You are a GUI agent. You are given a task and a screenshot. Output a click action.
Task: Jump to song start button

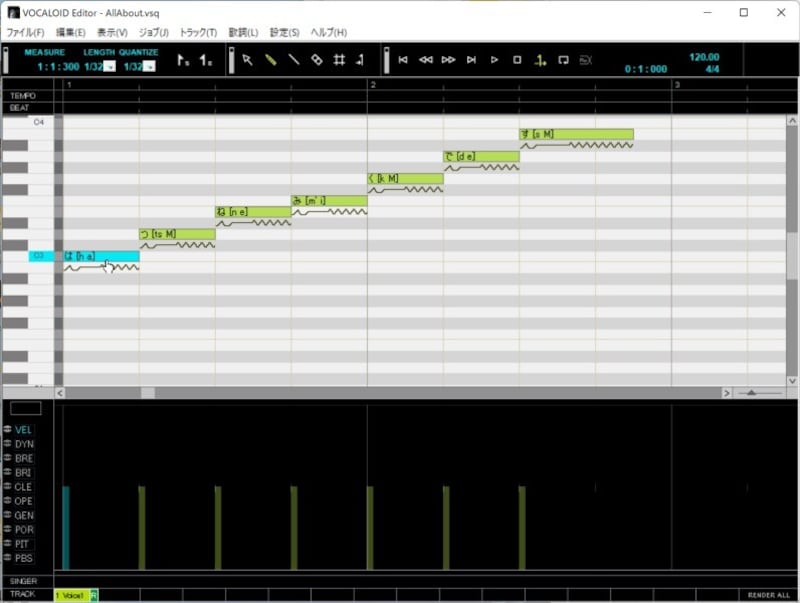tap(403, 60)
